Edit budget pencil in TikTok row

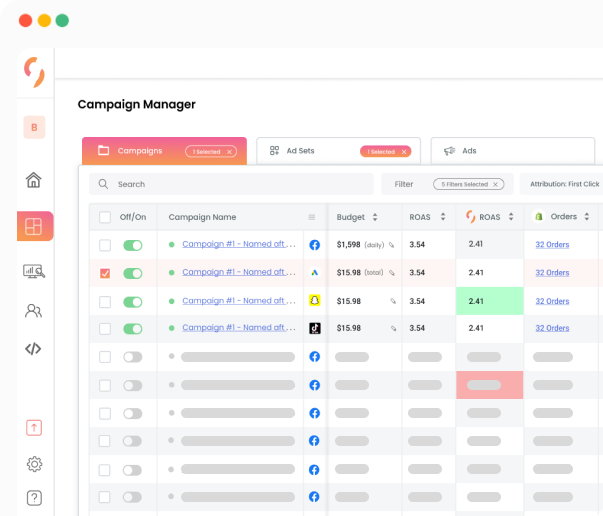click(393, 328)
